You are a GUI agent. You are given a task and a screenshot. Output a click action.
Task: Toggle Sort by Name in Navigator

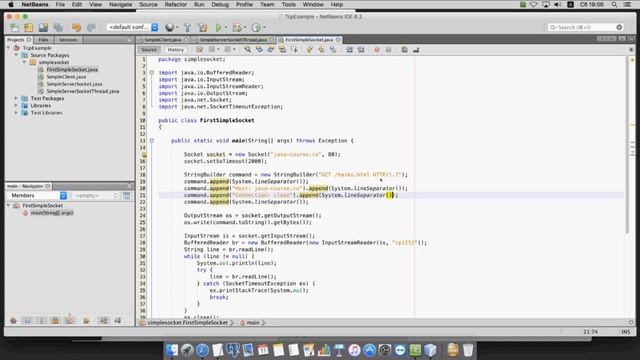tap(104, 321)
